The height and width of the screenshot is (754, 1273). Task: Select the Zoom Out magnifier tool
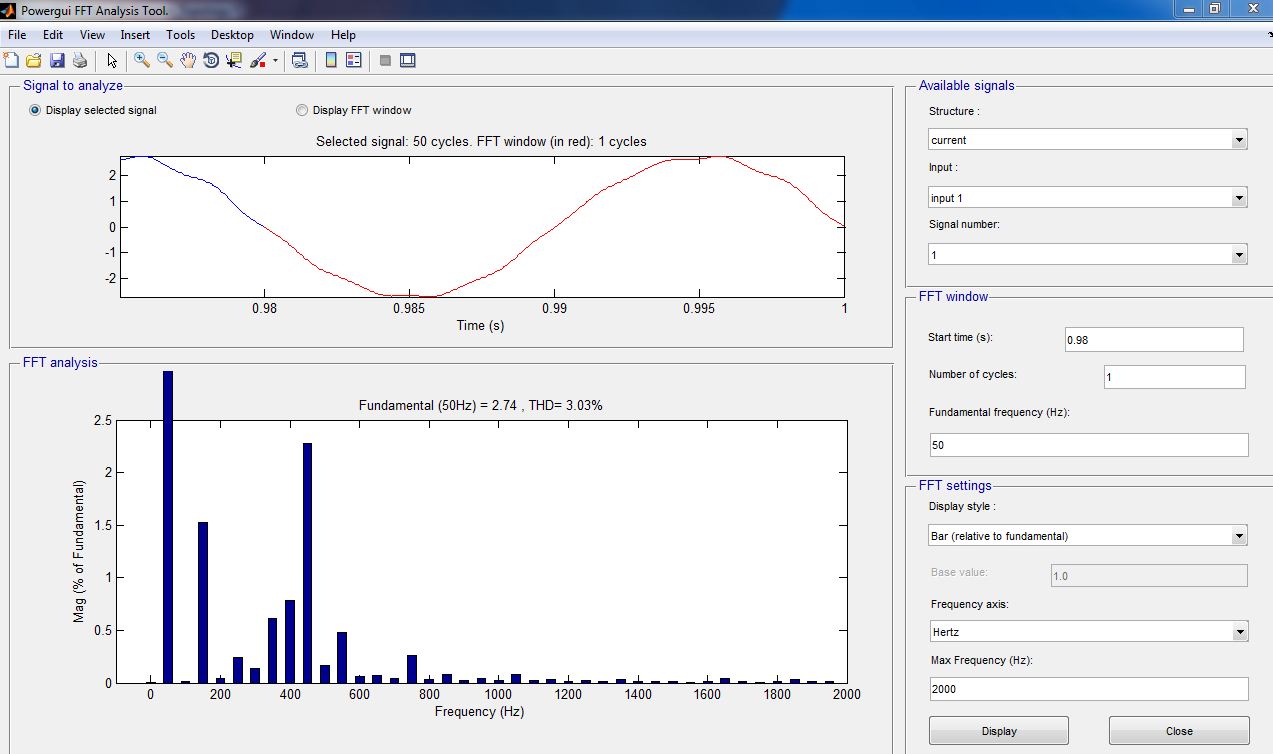tap(165, 61)
